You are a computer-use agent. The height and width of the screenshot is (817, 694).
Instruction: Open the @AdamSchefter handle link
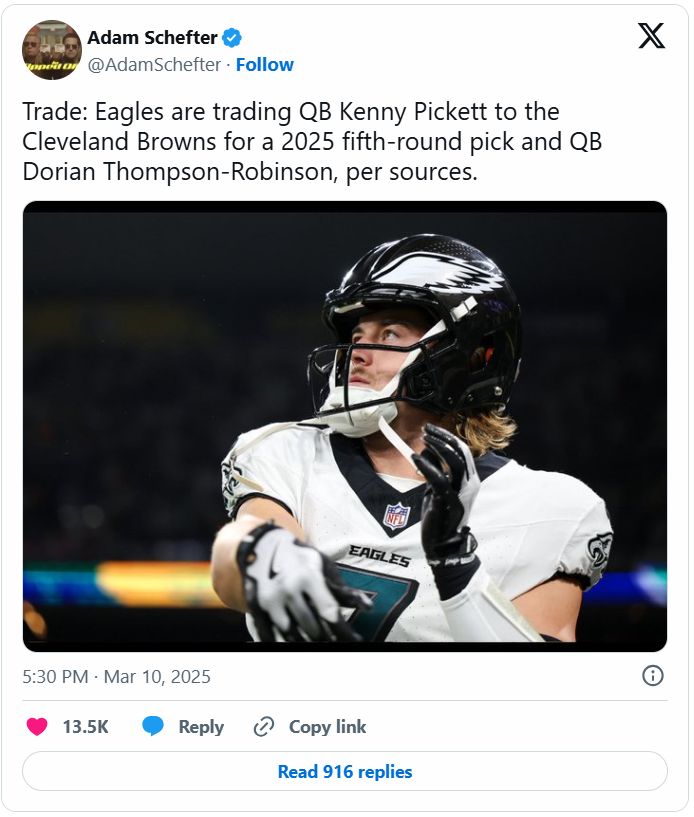[x=154, y=65]
